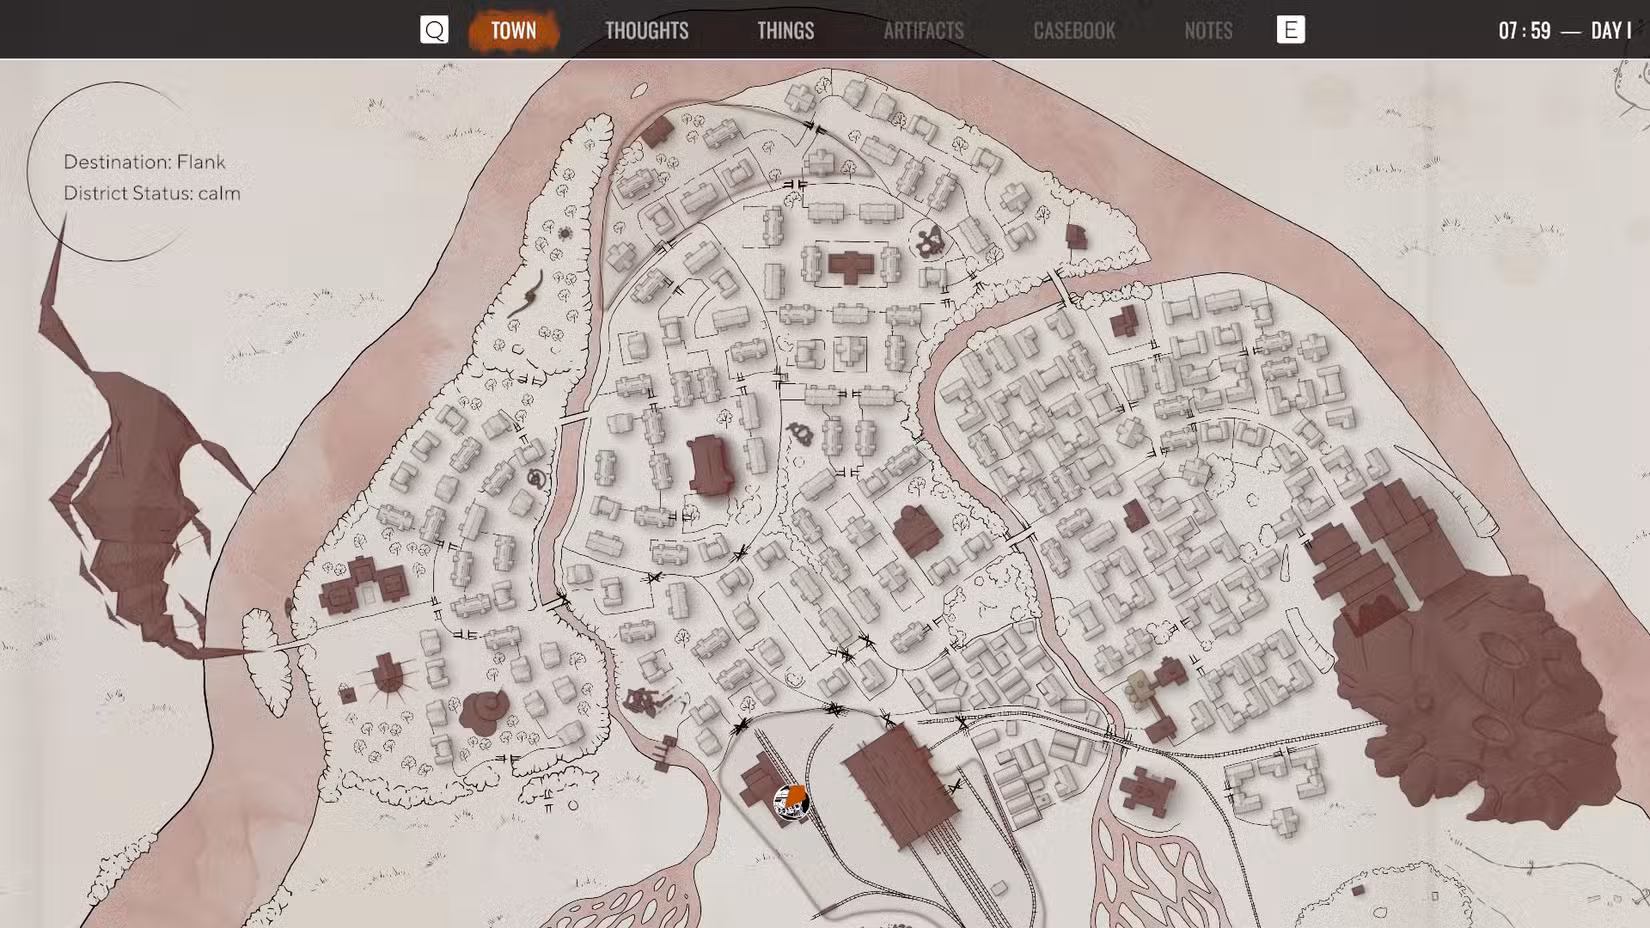
Task: Click the brown building at the top of town
Action: point(660,130)
